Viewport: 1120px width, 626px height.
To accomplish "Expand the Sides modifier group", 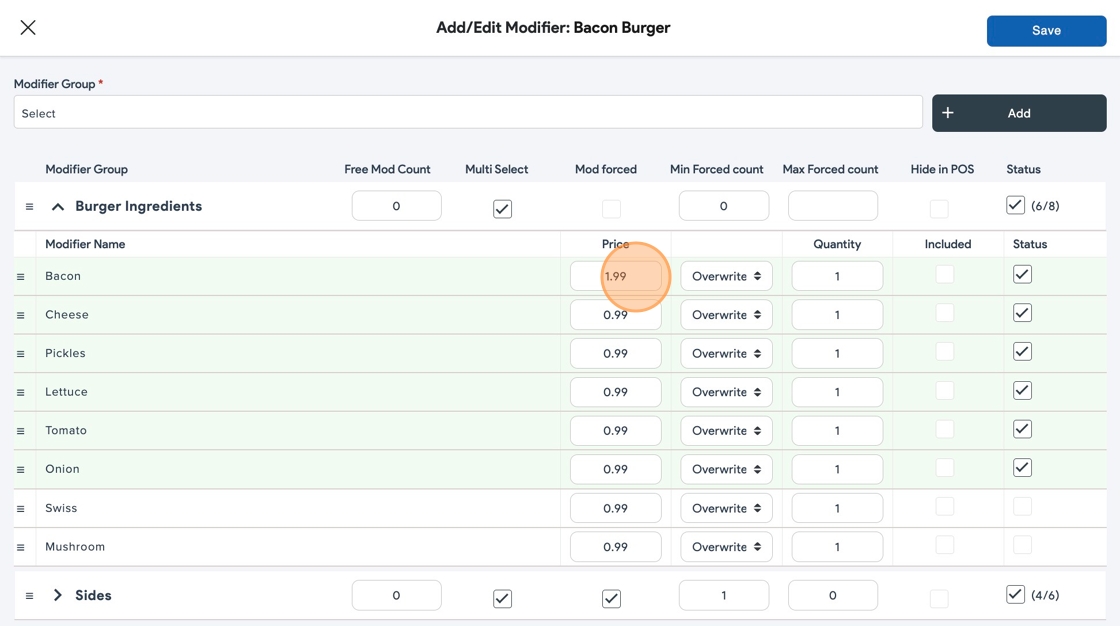I will pos(58,595).
